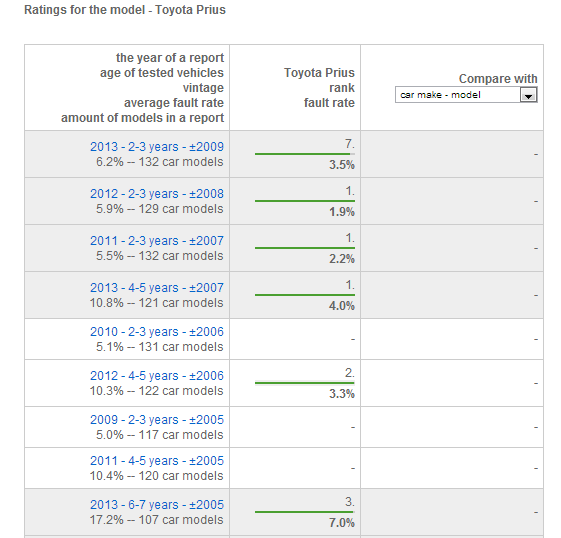This screenshot has height=538, width=561.
Task: Open the 2011 - 4-5 years - ±2005 report
Action: [157, 461]
